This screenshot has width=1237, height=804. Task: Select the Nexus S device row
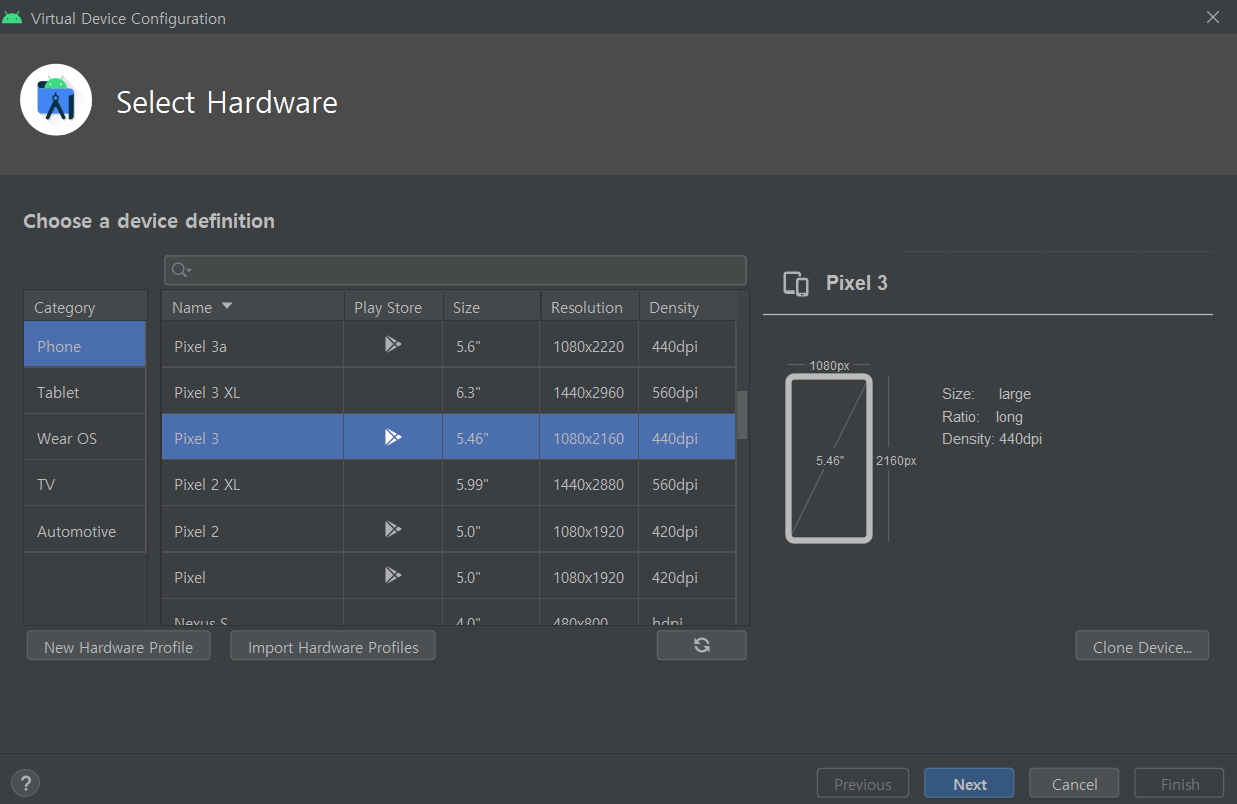(449, 613)
